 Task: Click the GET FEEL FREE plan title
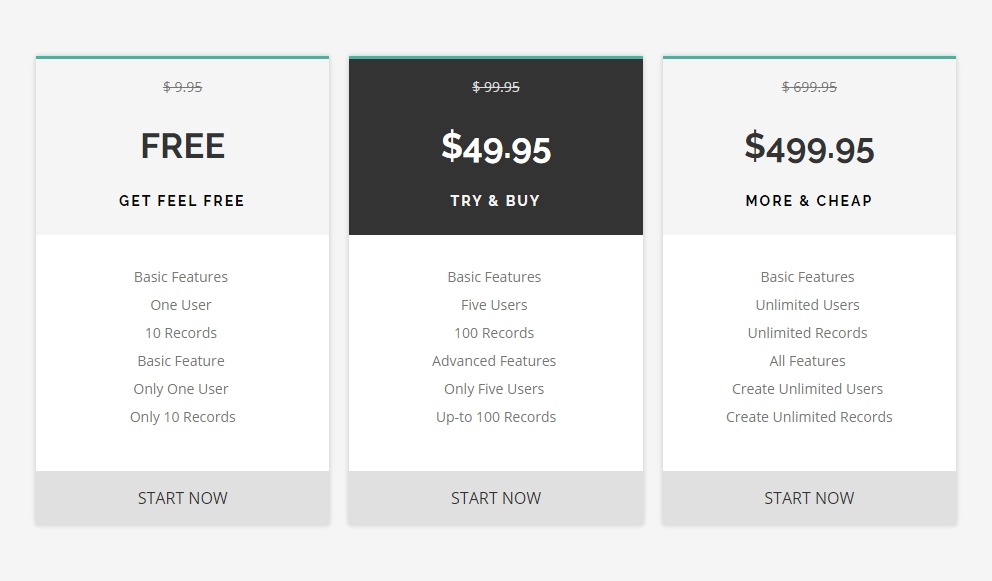[182, 201]
